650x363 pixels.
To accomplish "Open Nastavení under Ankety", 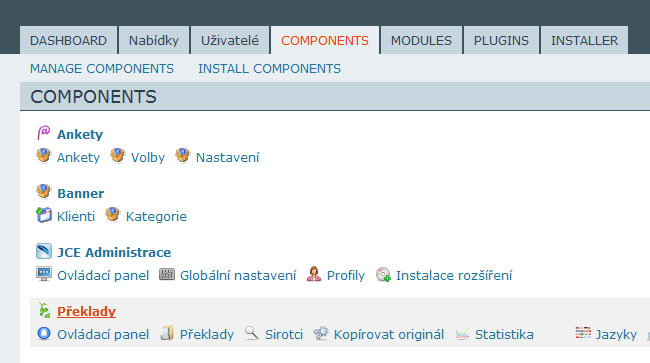I will (228, 157).
